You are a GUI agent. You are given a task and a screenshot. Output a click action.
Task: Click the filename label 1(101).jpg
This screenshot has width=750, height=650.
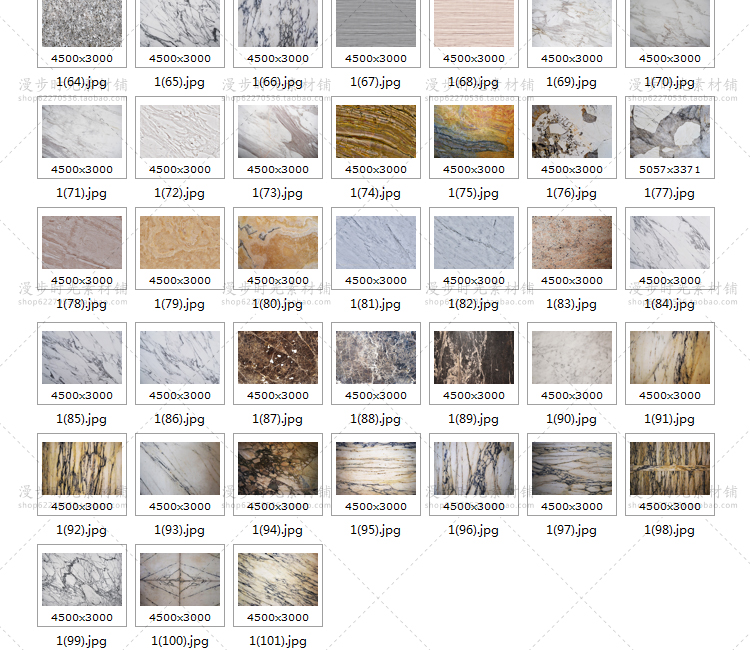pyautogui.click(x=278, y=641)
